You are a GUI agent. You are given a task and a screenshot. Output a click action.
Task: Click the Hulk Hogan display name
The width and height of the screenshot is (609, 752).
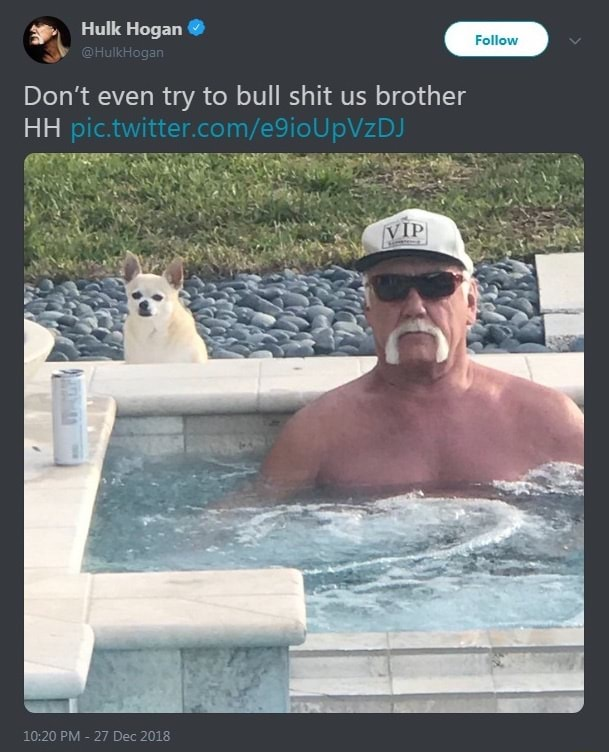(x=131, y=29)
